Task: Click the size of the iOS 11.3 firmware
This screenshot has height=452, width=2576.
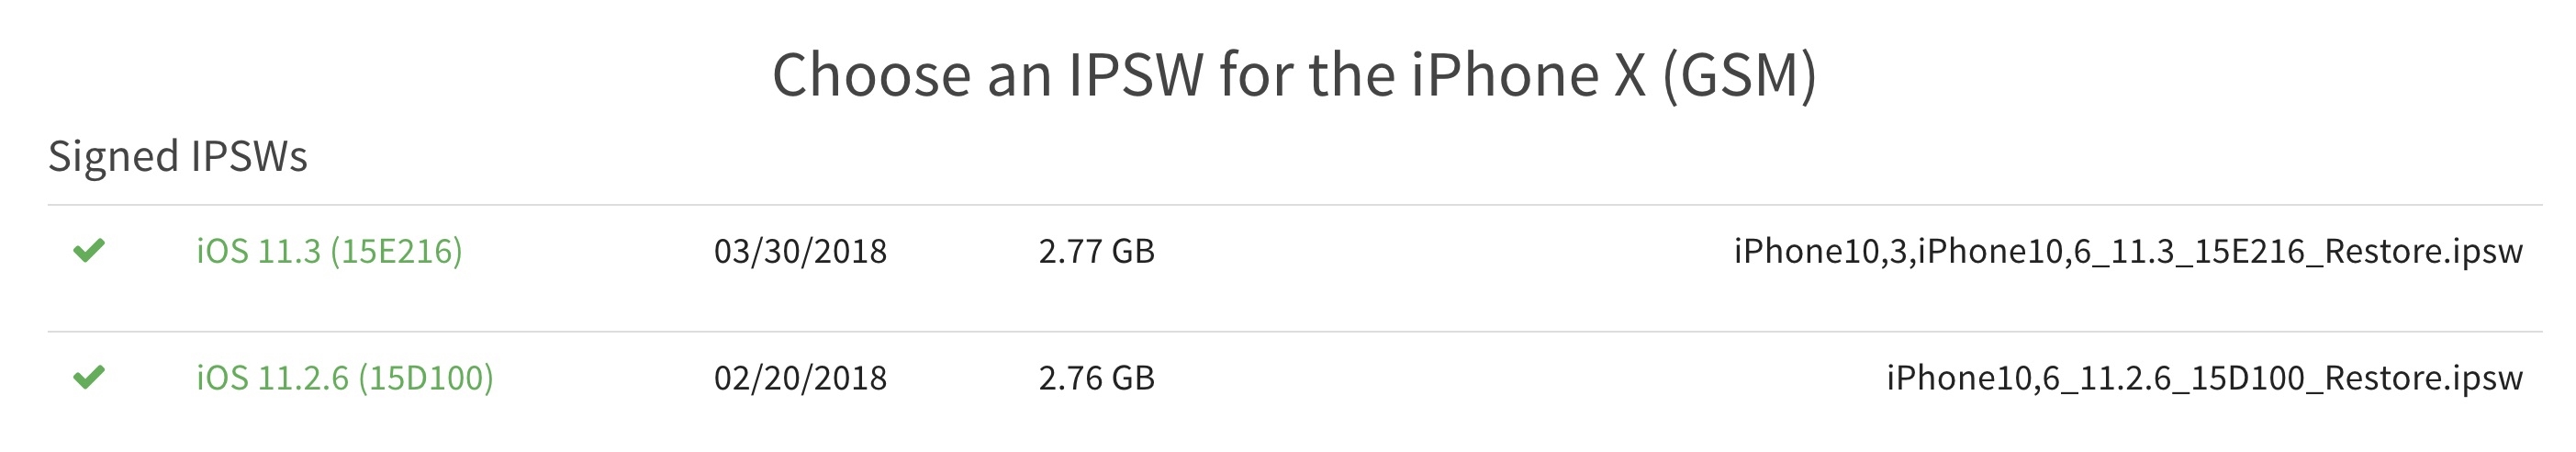Action: point(1096,250)
